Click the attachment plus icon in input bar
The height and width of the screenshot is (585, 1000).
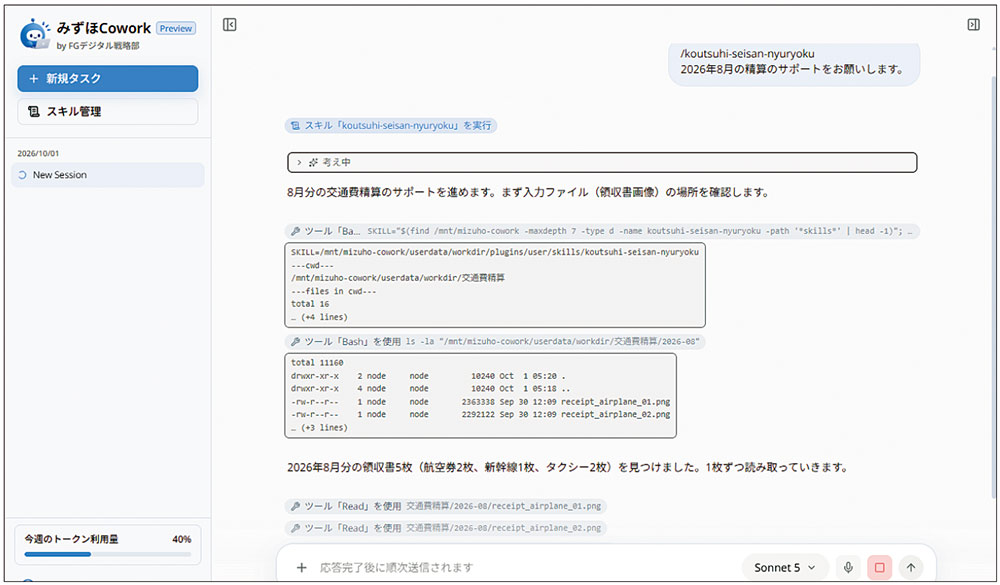pos(302,567)
